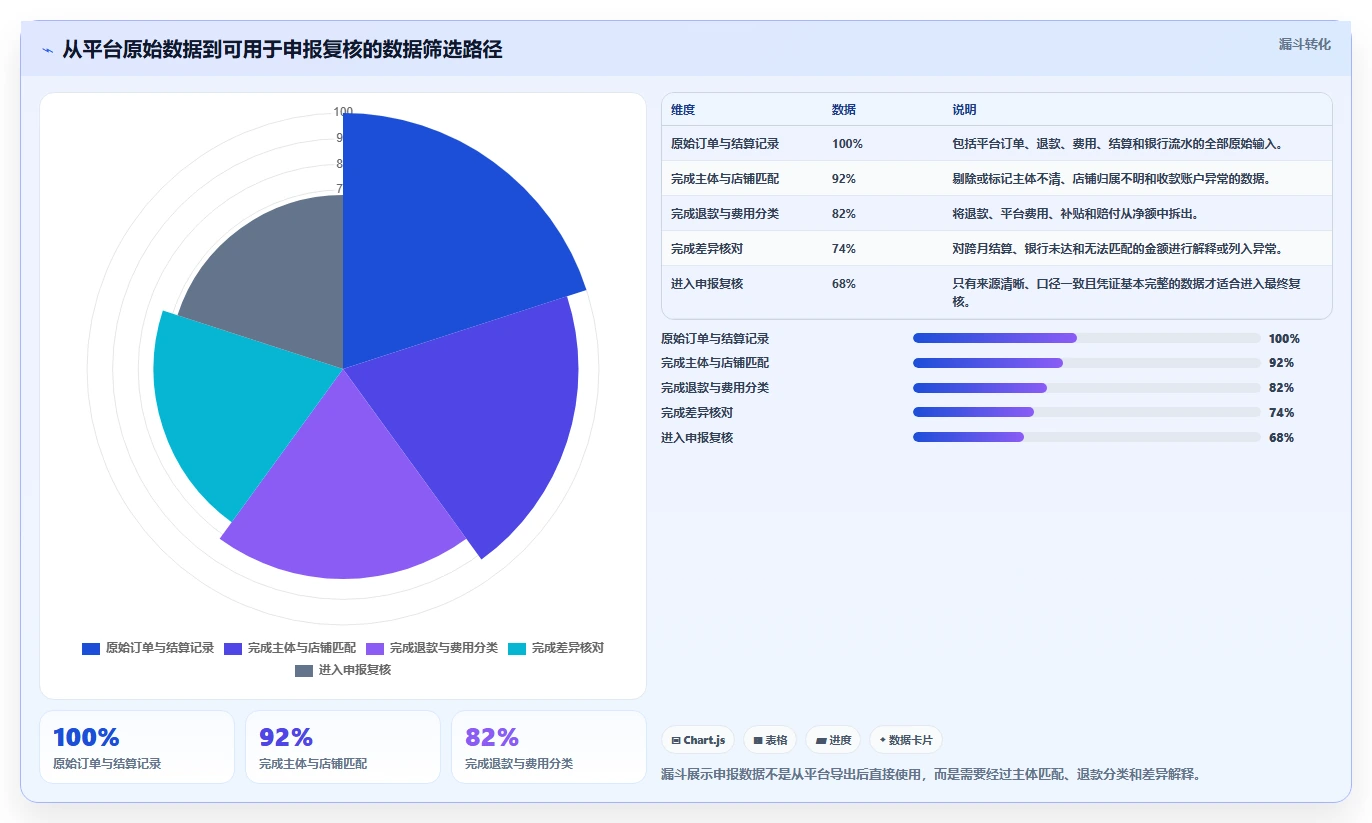Open the 82% 完成退款与费用分类 data card
Image resolution: width=1372 pixels, height=823 pixels.
click(549, 747)
